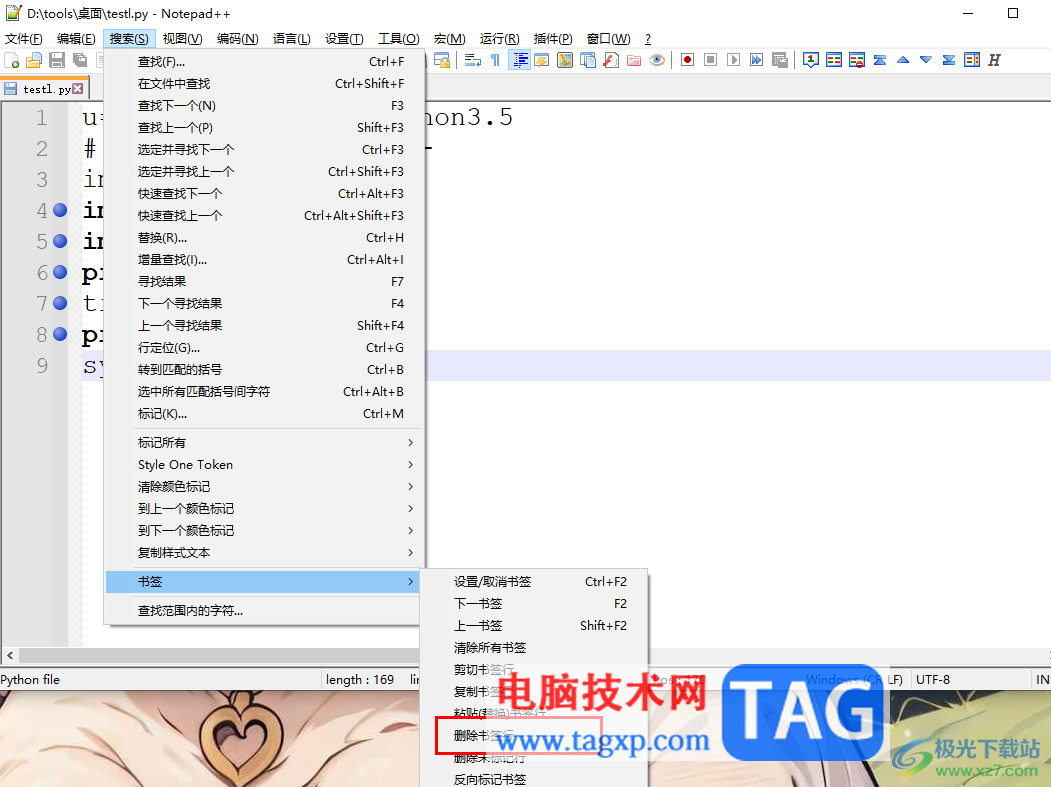The width and height of the screenshot is (1051, 787).
Task: Choose 在文件中查找 menu entry
Action: pos(263,84)
